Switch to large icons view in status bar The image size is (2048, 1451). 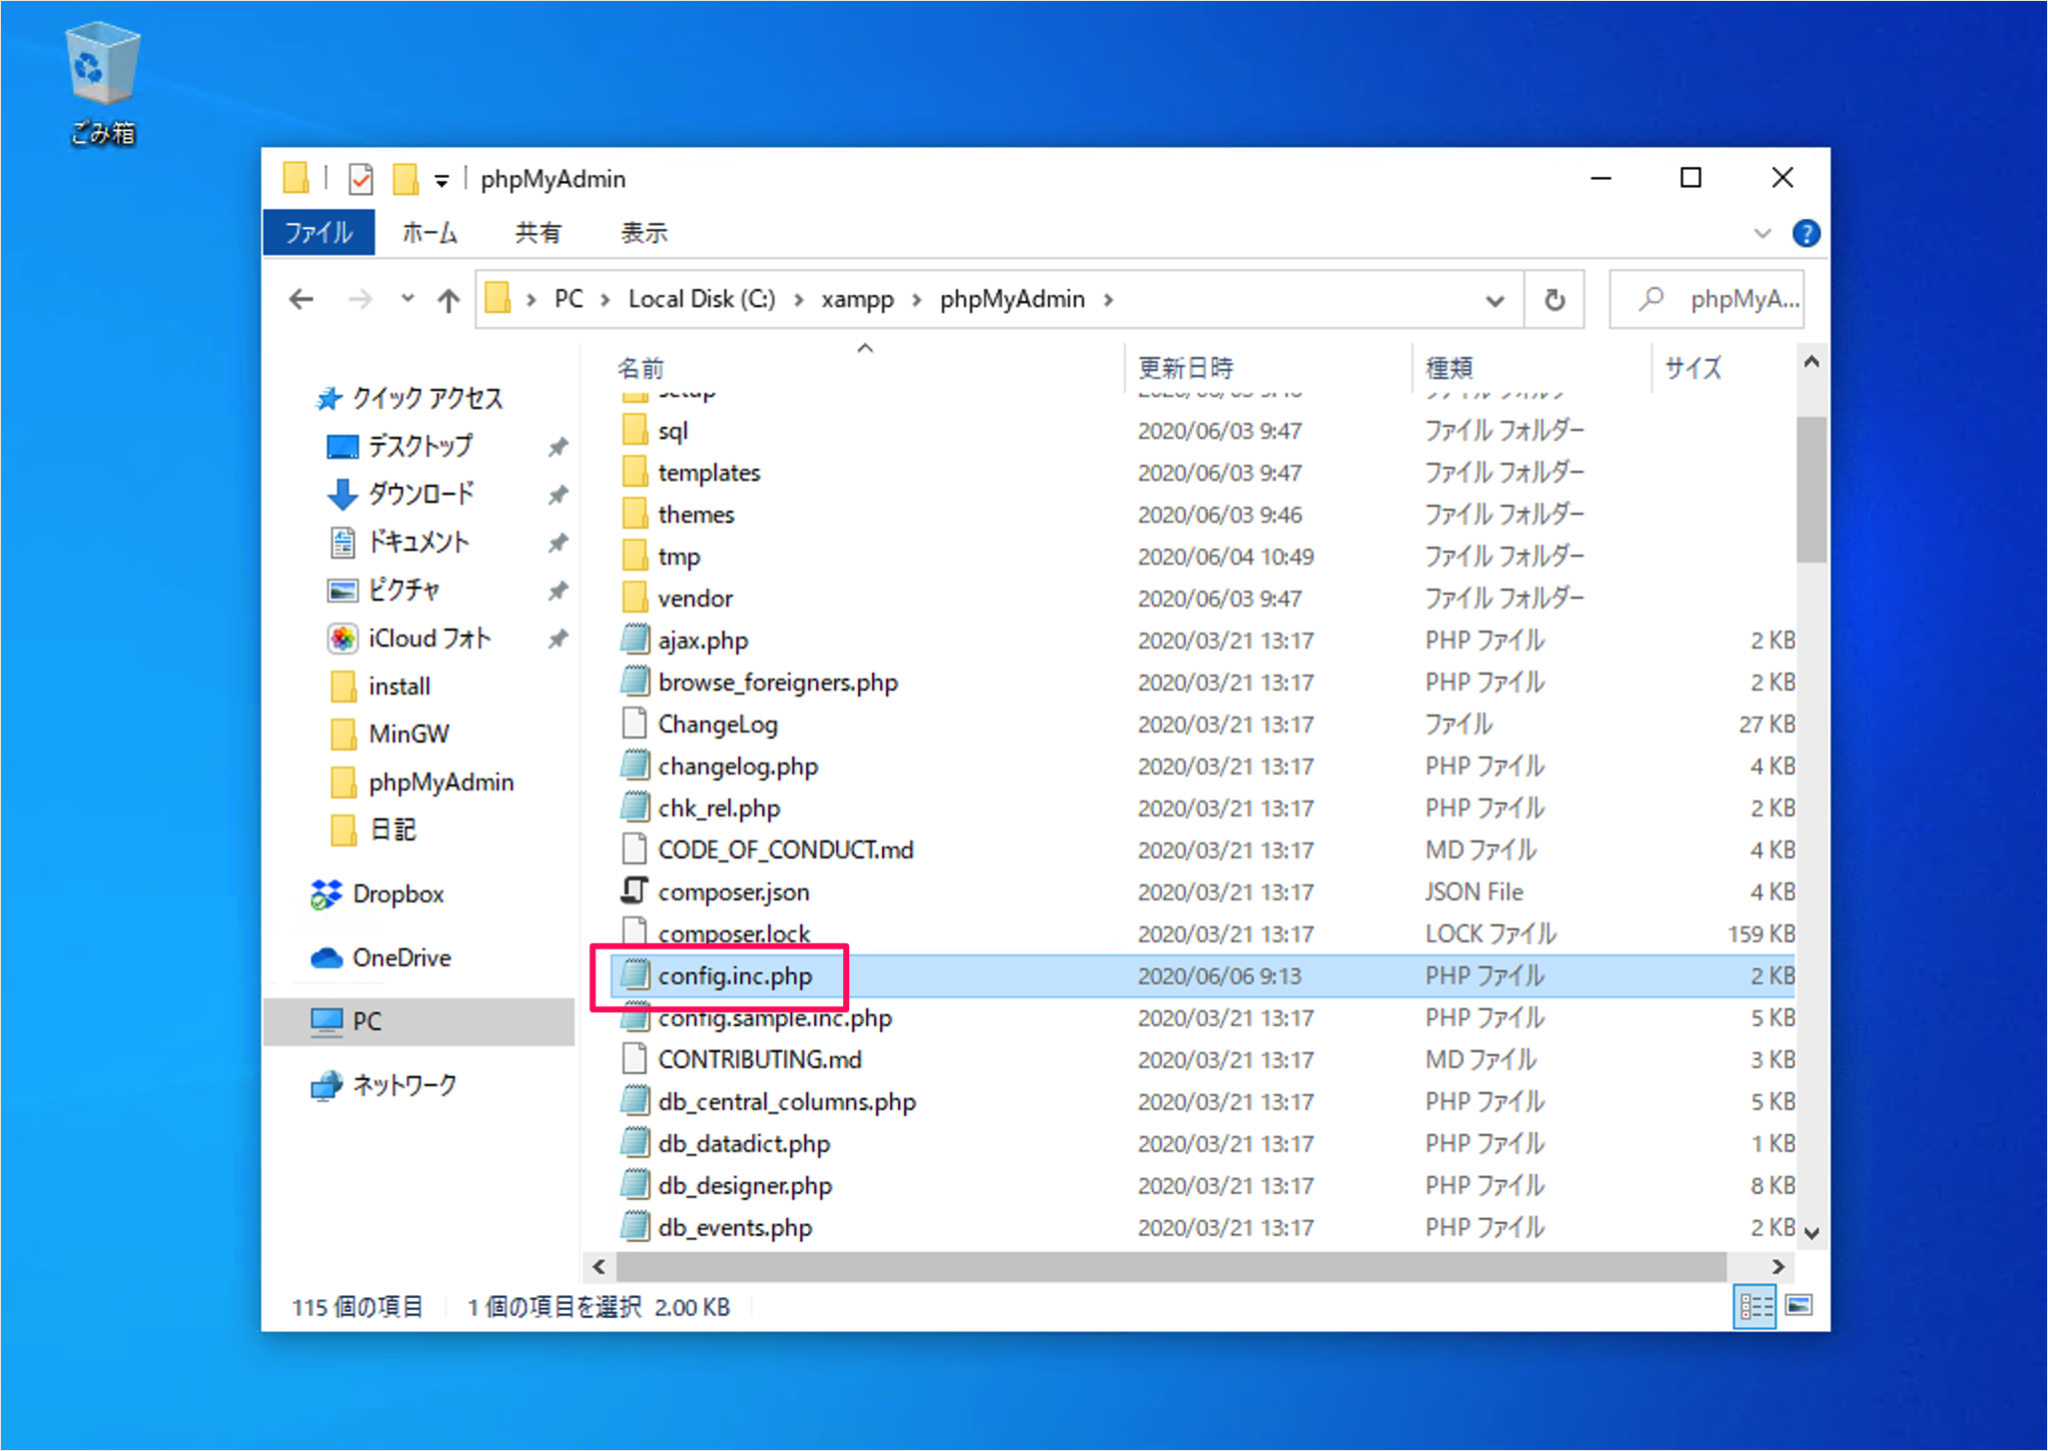tap(1799, 1306)
